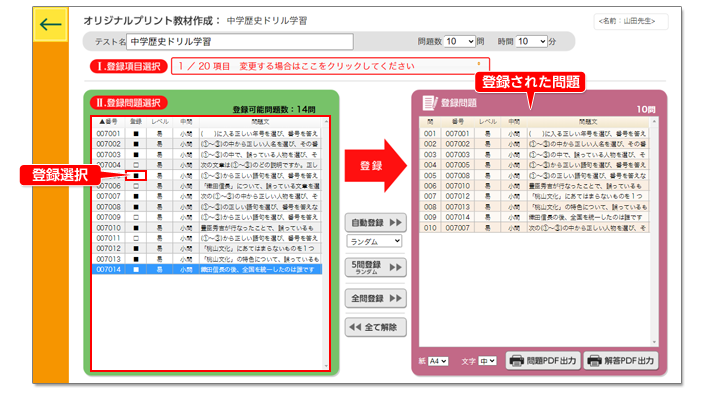Click the 番号 header in registered list
Viewport: 715px width, 394px height.
click(458, 122)
